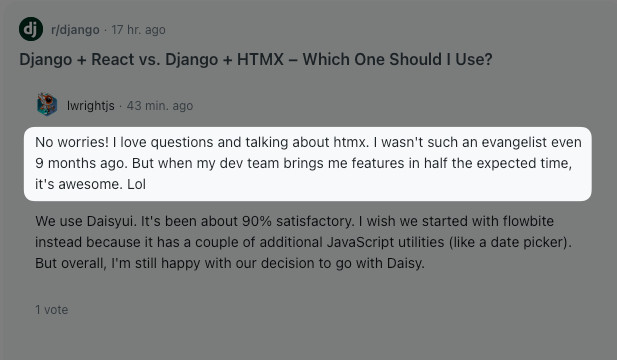Click the 'We use Daisyui' comment paragraph
The image size is (617, 360).
tap(303, 242)
